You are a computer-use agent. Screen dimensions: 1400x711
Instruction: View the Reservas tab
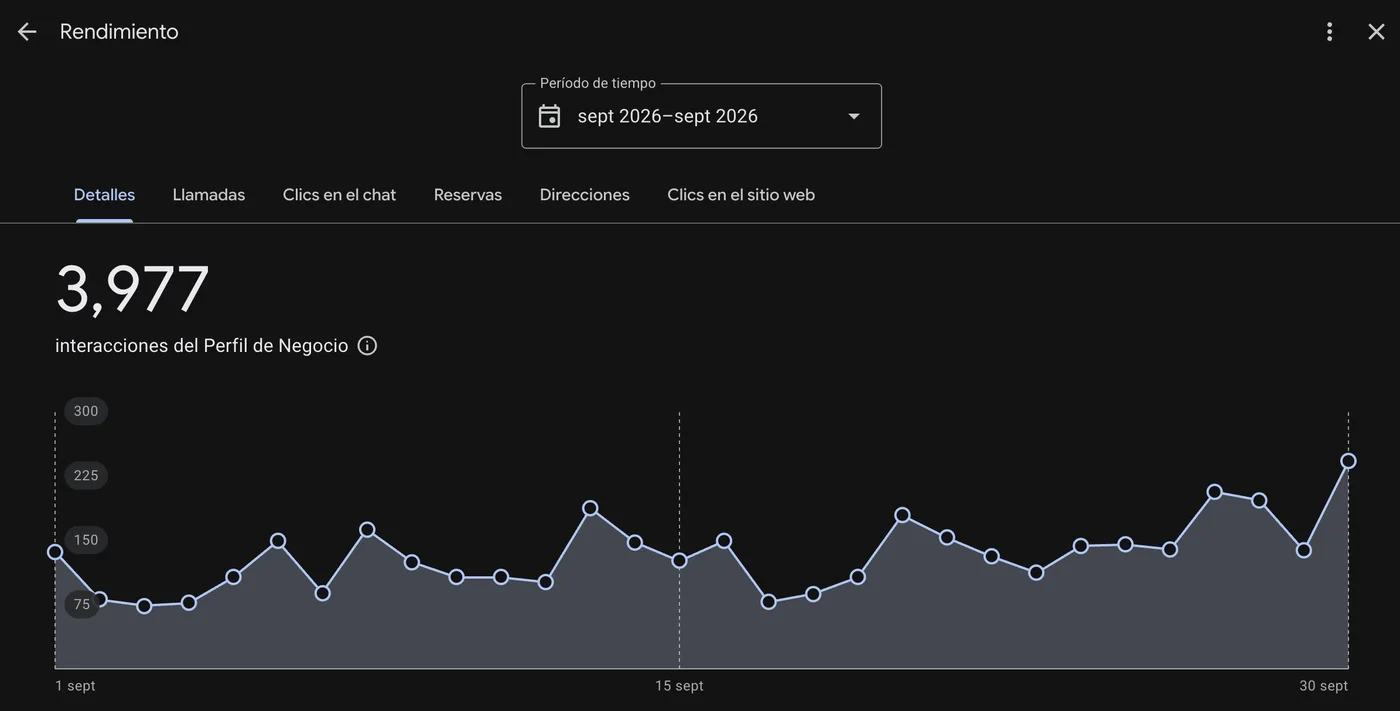468,195
